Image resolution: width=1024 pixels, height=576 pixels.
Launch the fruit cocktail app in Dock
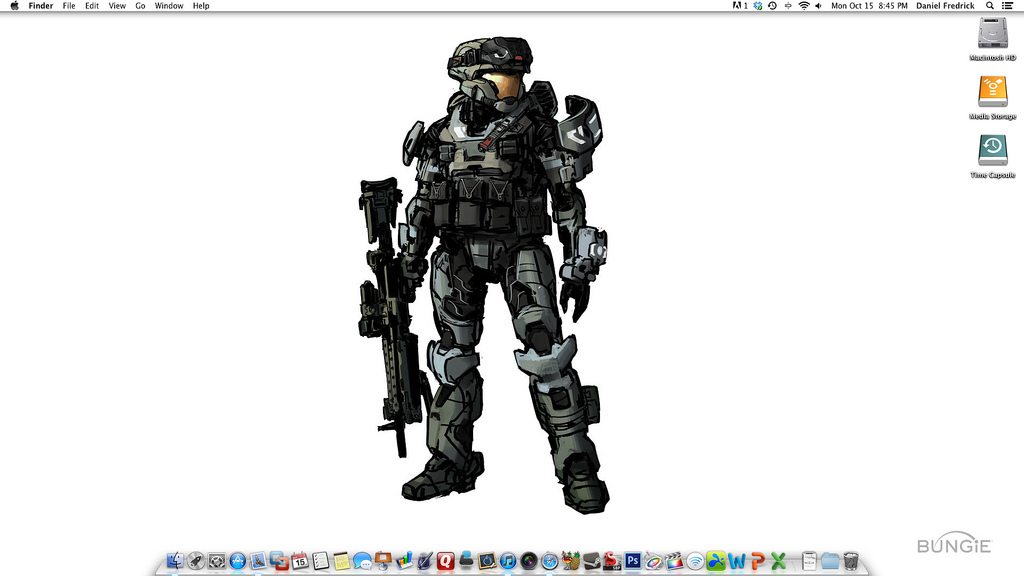point(571,560)
